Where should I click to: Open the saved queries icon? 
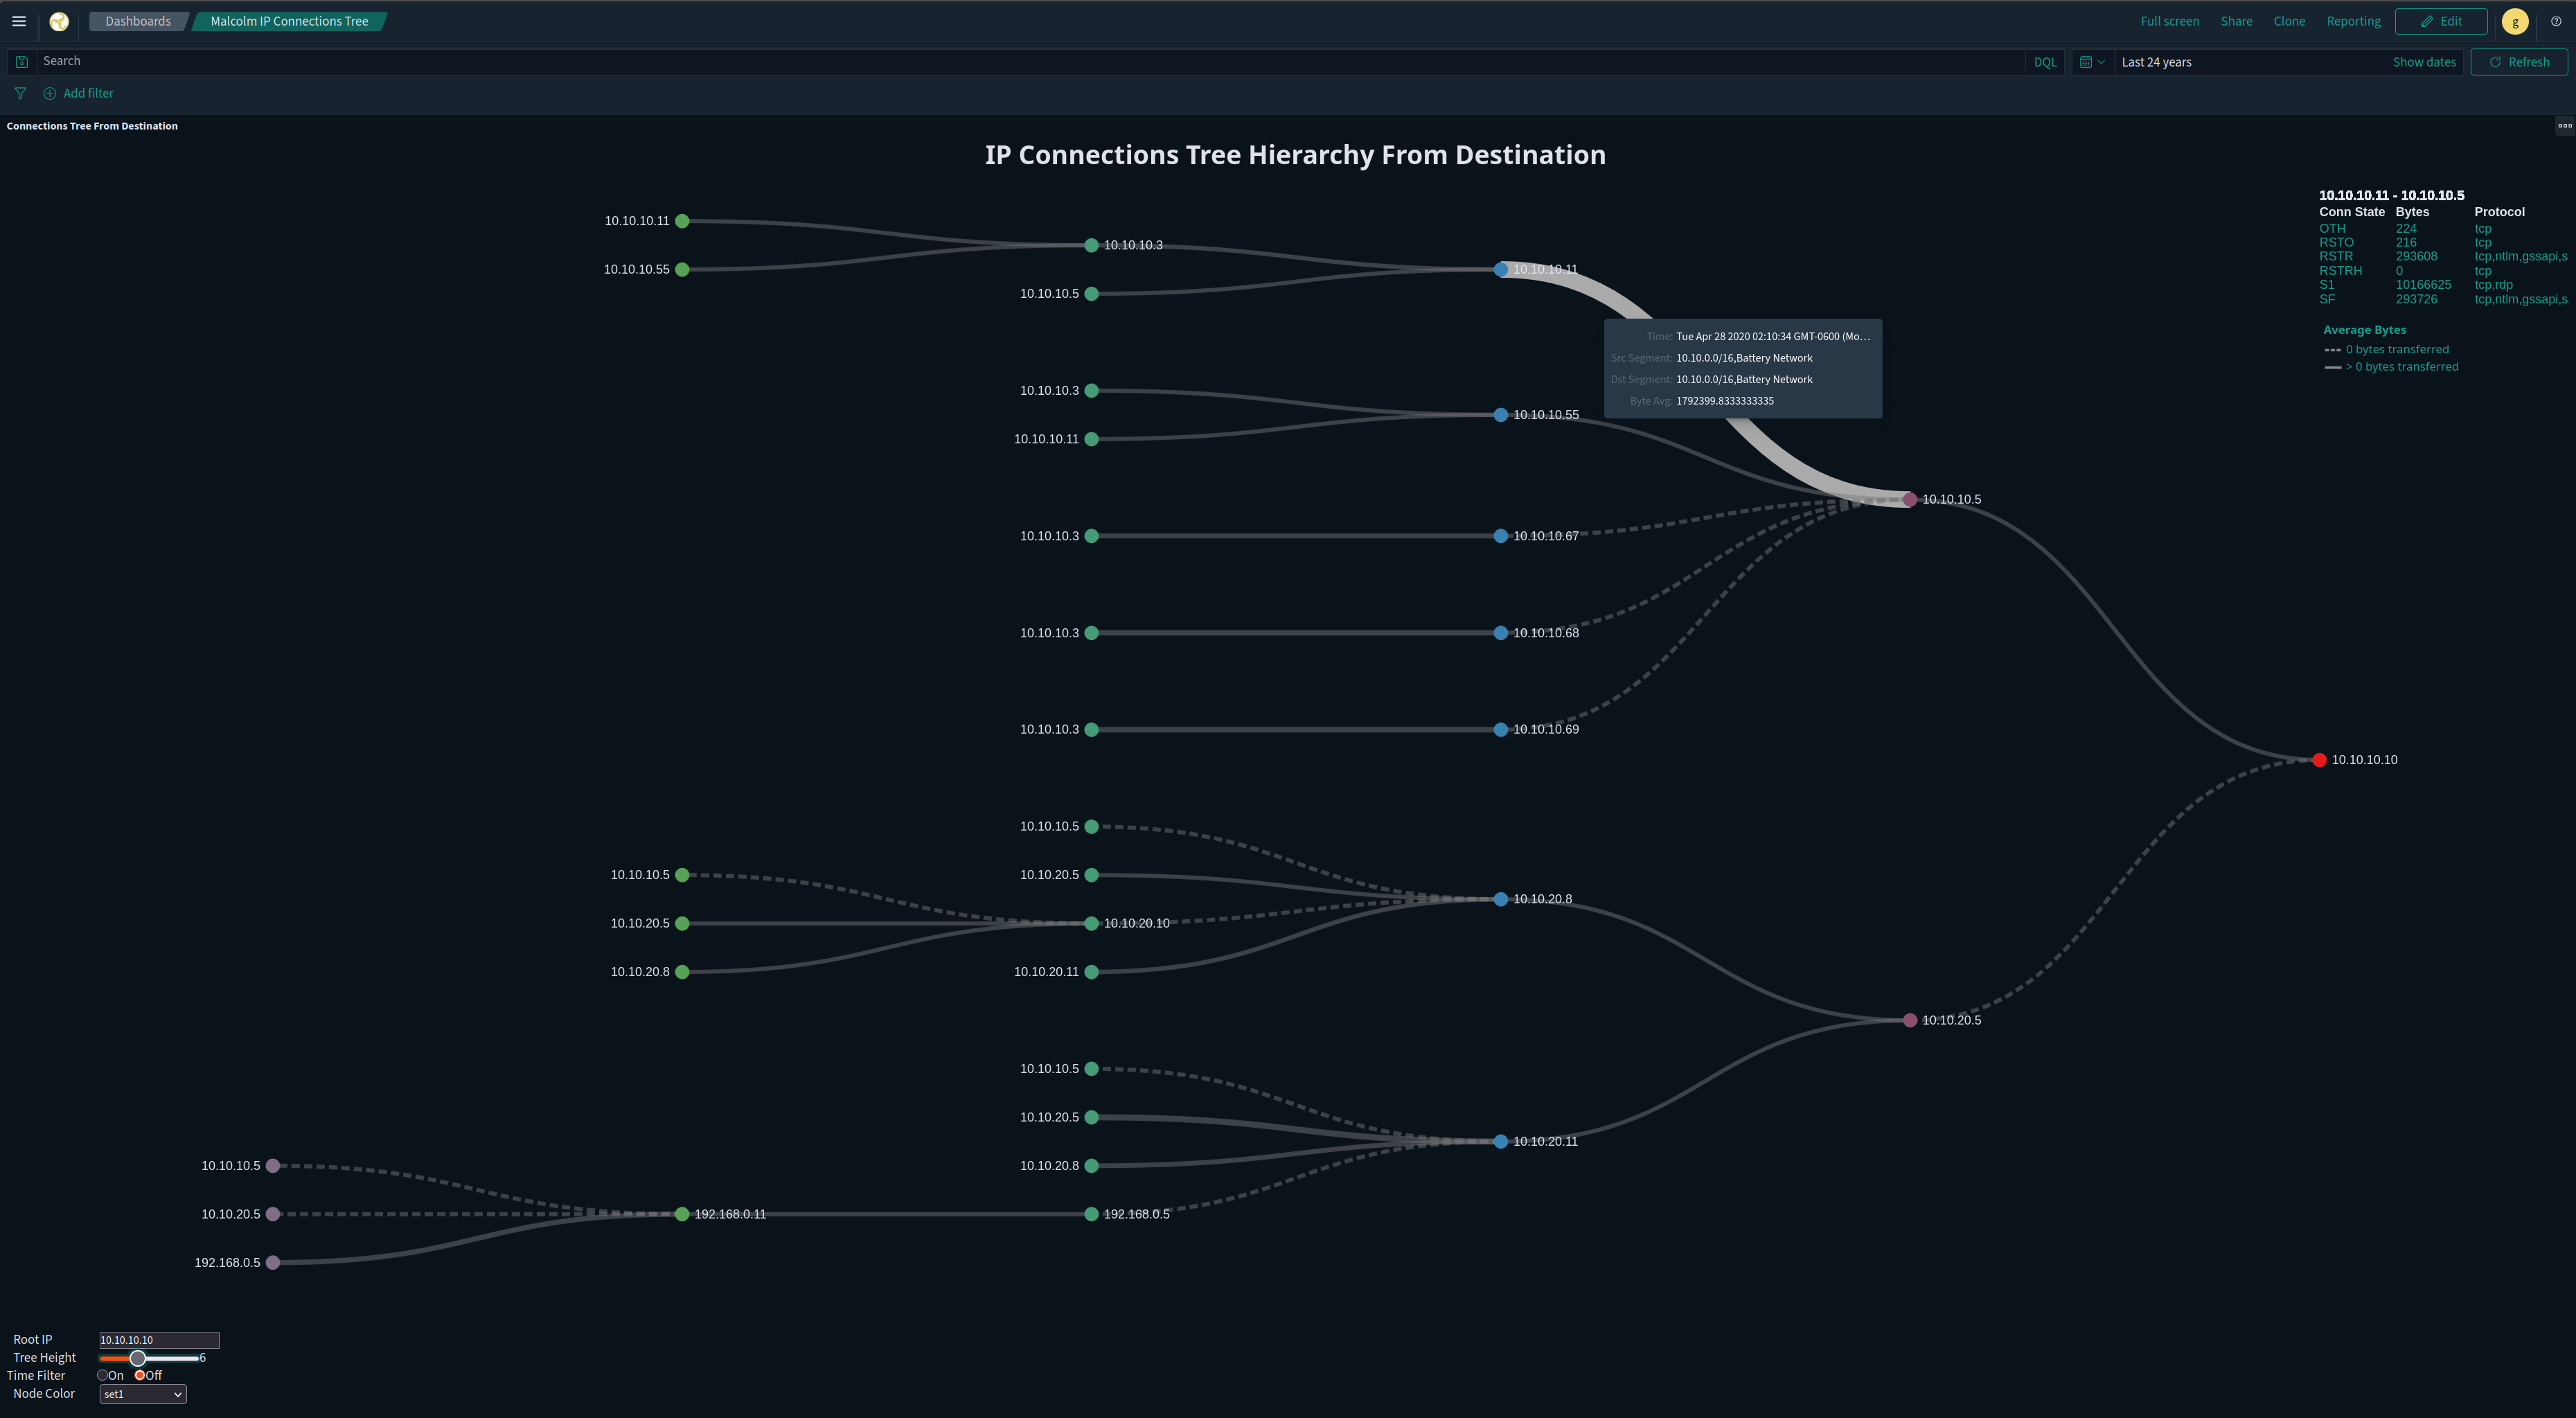(21, 62)
